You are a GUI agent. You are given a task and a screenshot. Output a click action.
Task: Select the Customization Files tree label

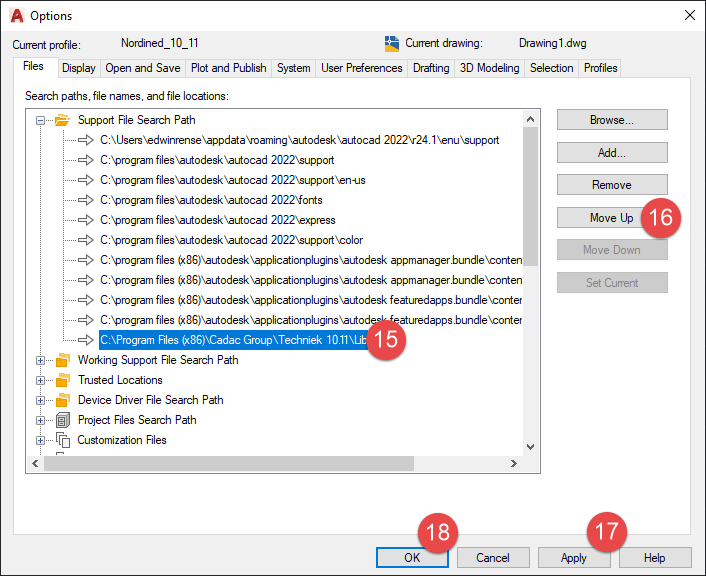[122, 440]
